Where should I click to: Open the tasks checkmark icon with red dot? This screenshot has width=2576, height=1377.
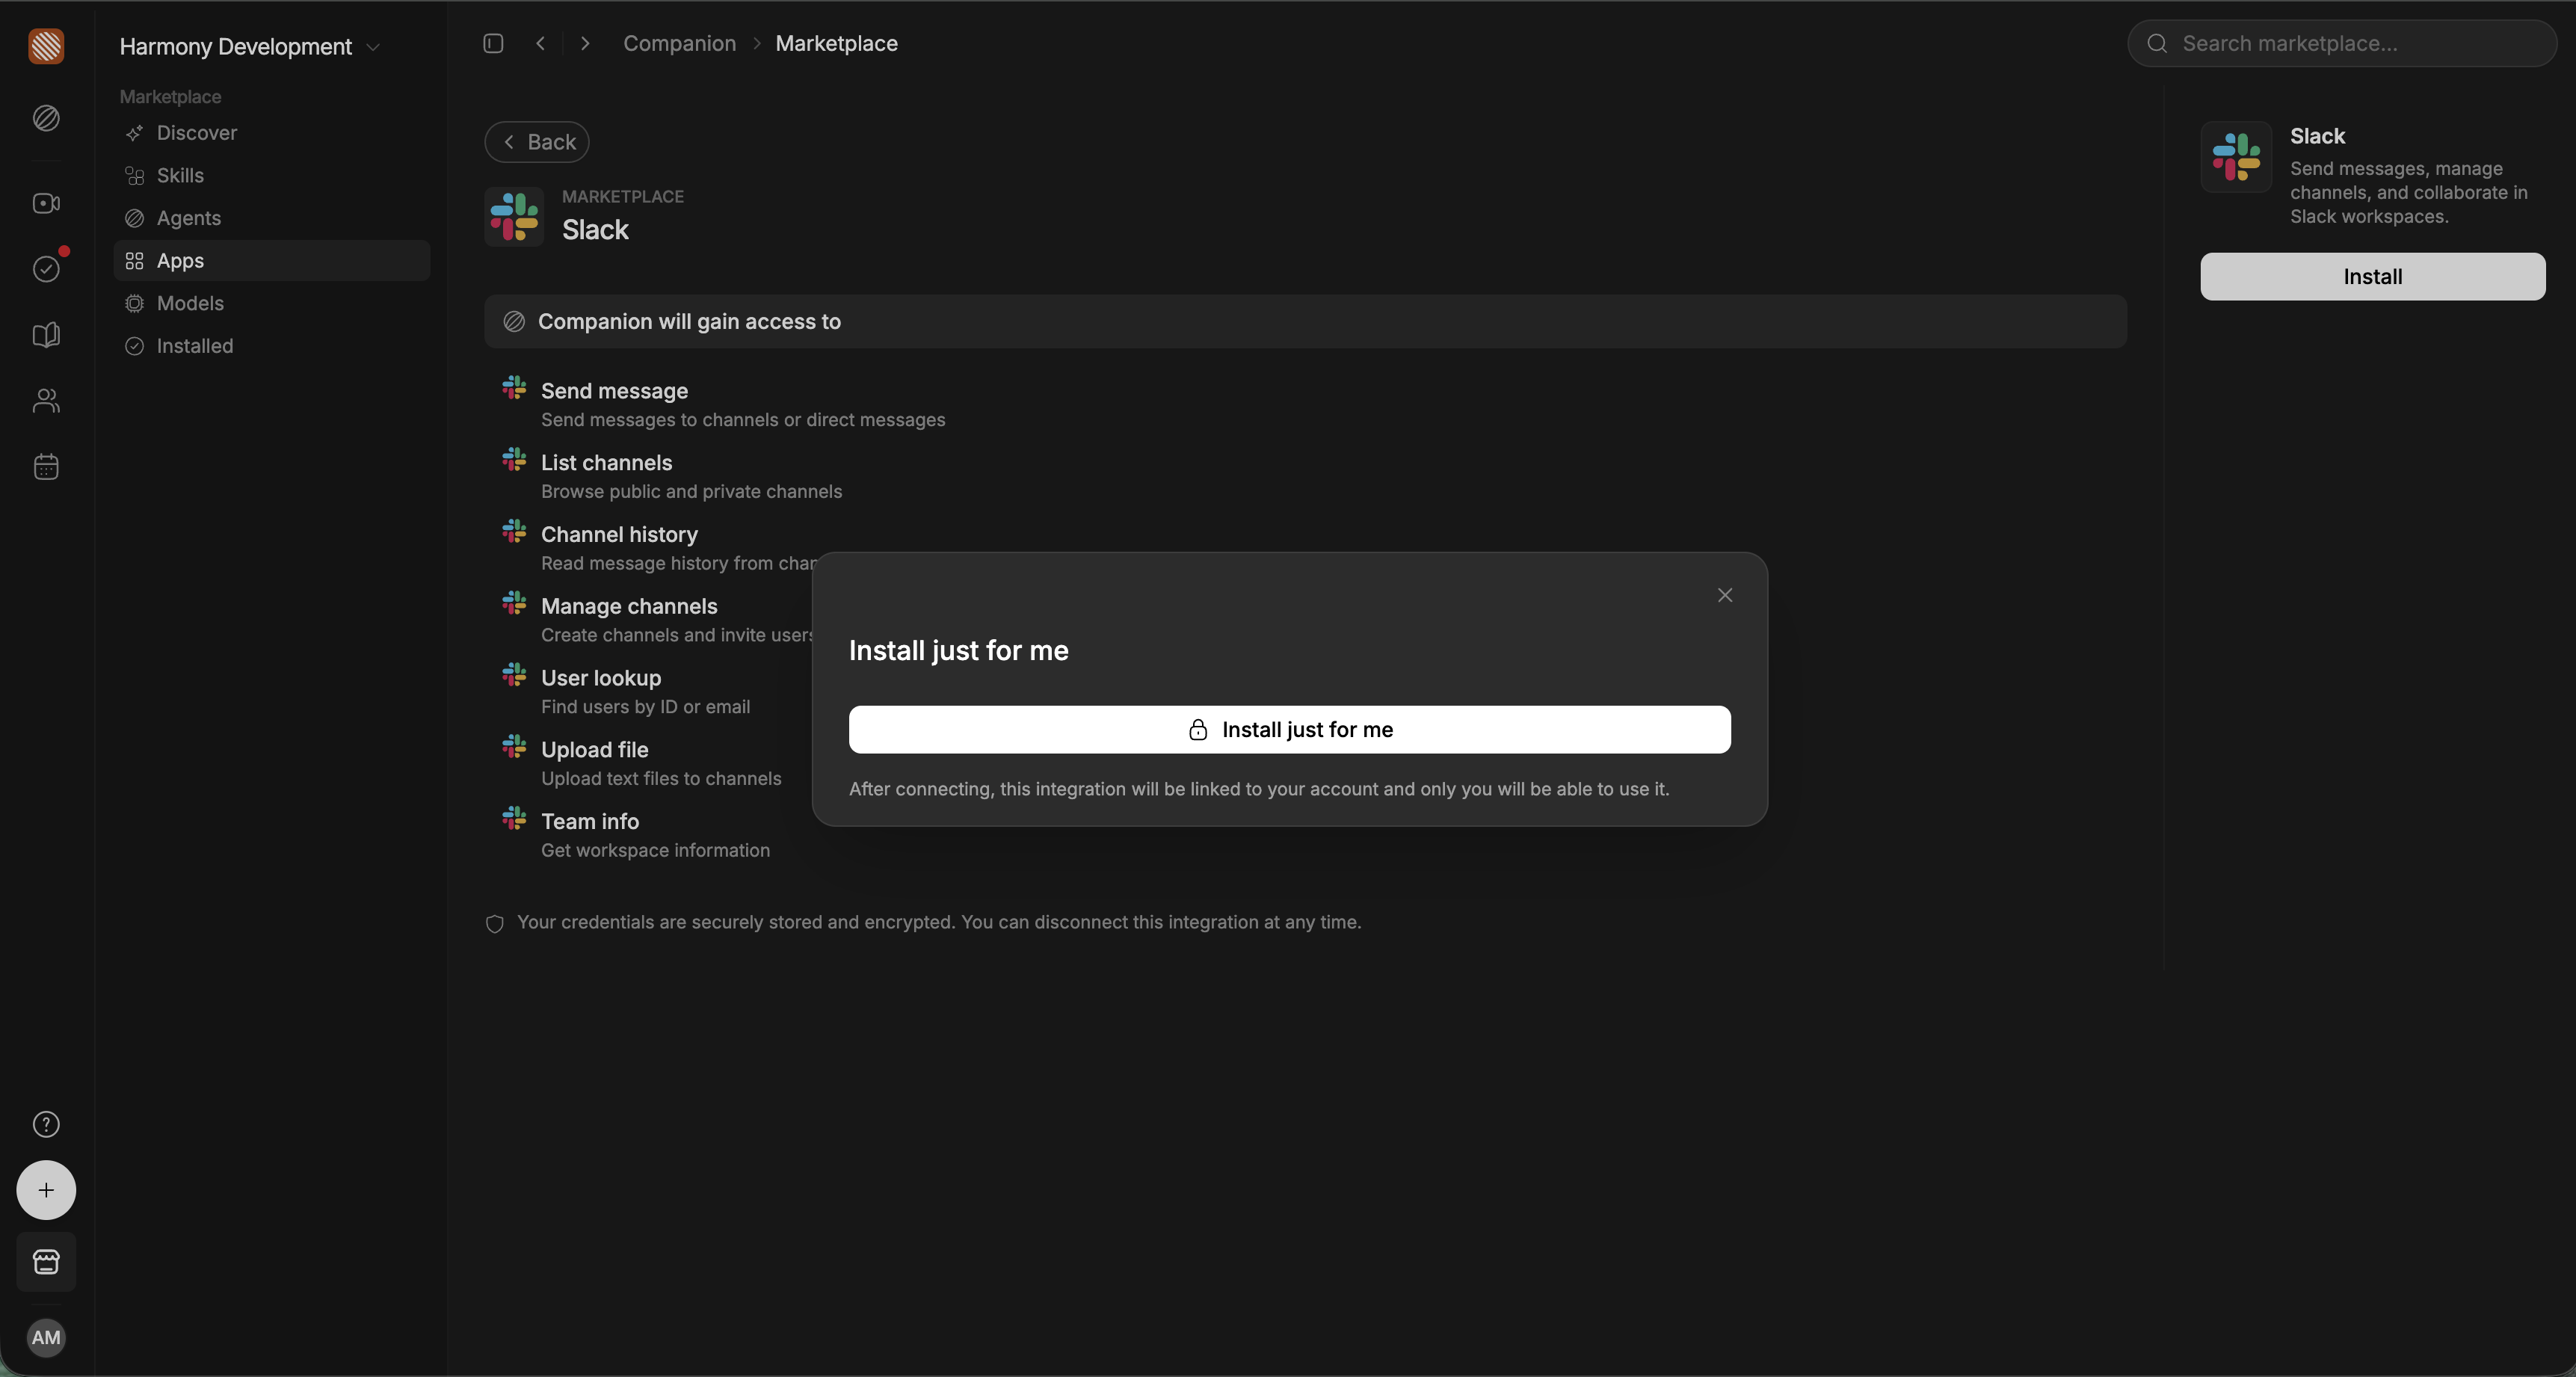click(46, 268)
